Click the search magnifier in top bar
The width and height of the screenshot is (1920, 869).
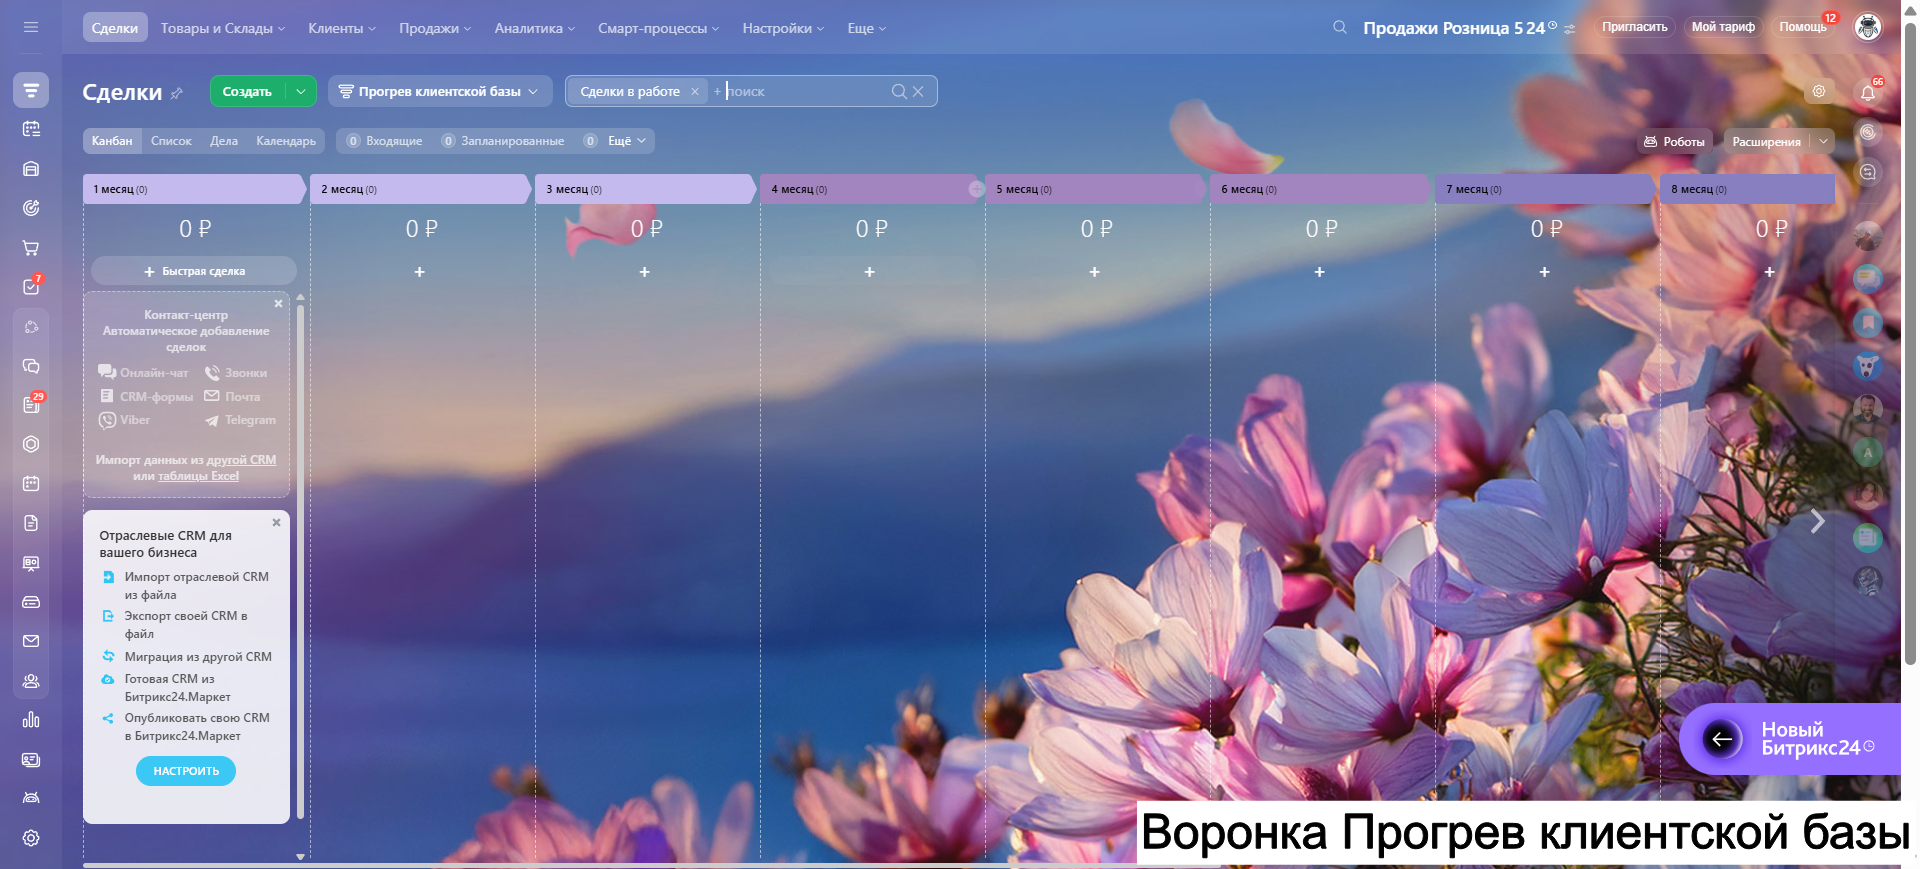coord(1339,28)
